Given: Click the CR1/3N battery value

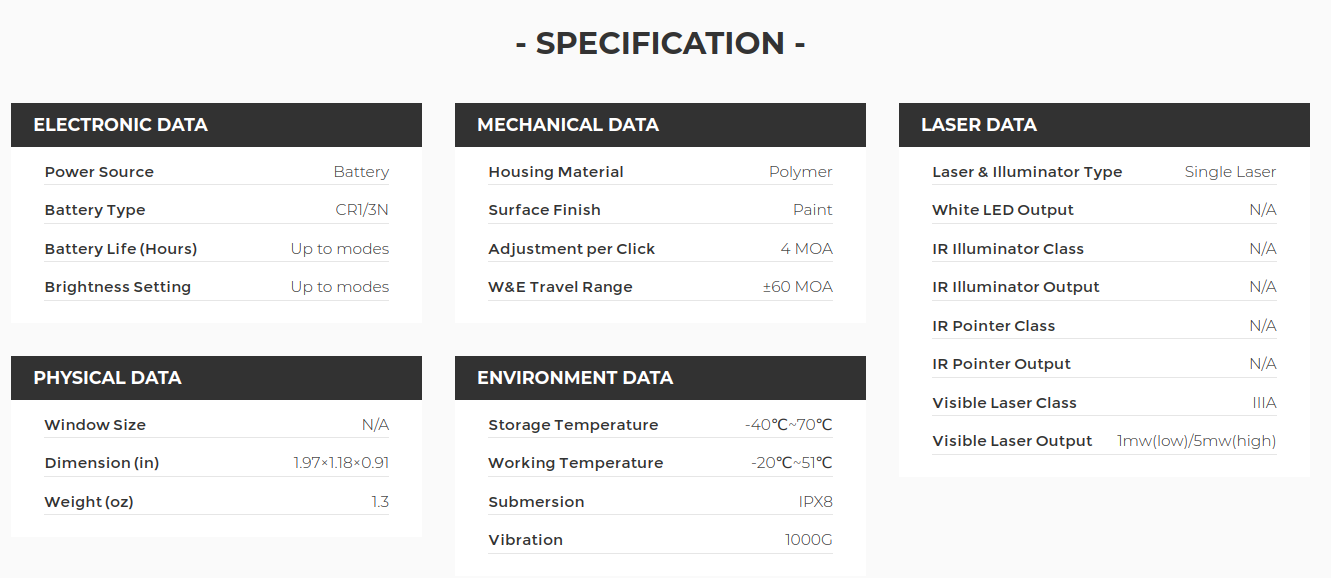Looking at the screenshot, I should [x=362, y=210].
